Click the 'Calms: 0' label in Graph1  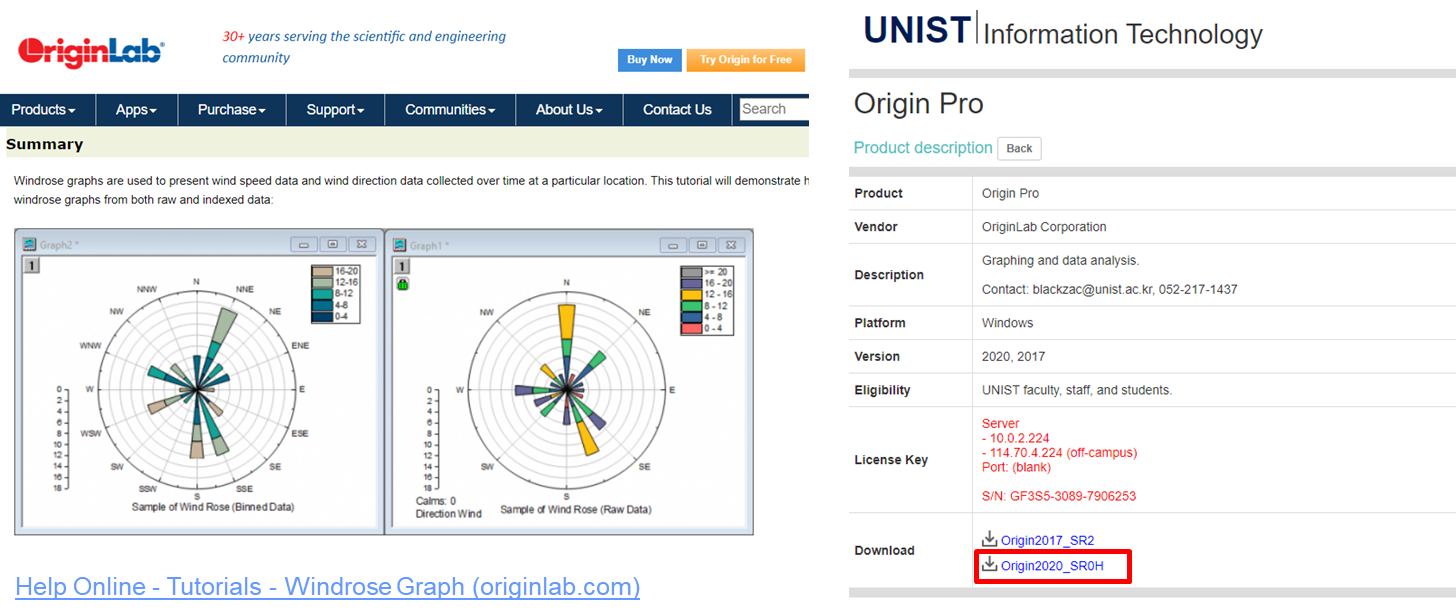pyautogui.click(x=436, y=501)
